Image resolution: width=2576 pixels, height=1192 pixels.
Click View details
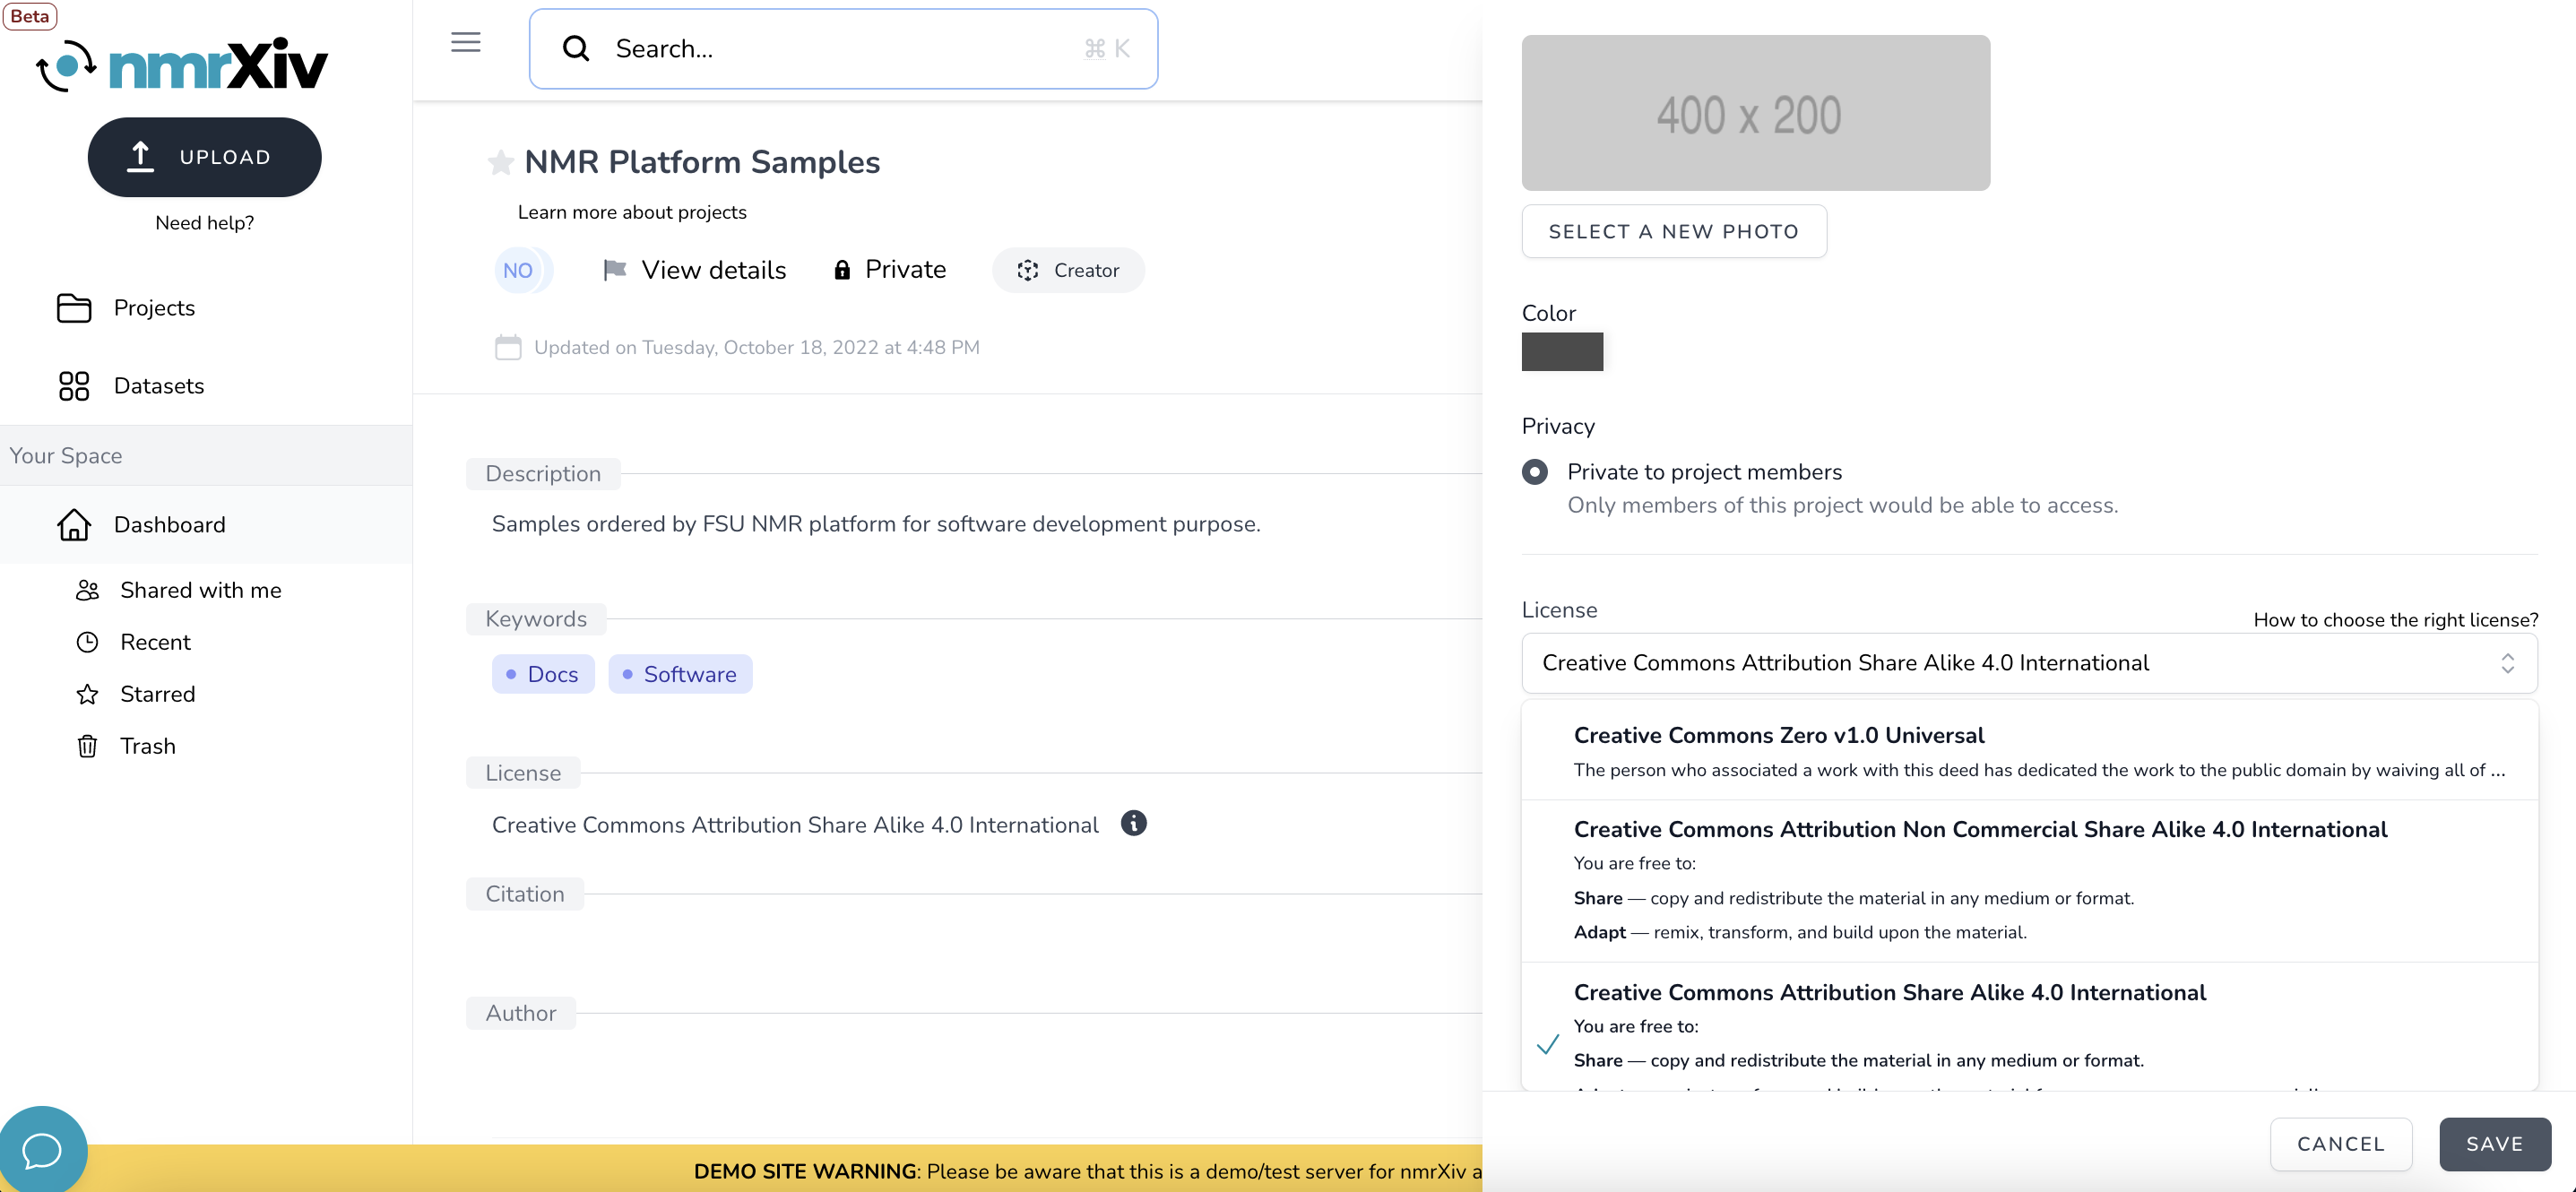(x=713, y=270)
